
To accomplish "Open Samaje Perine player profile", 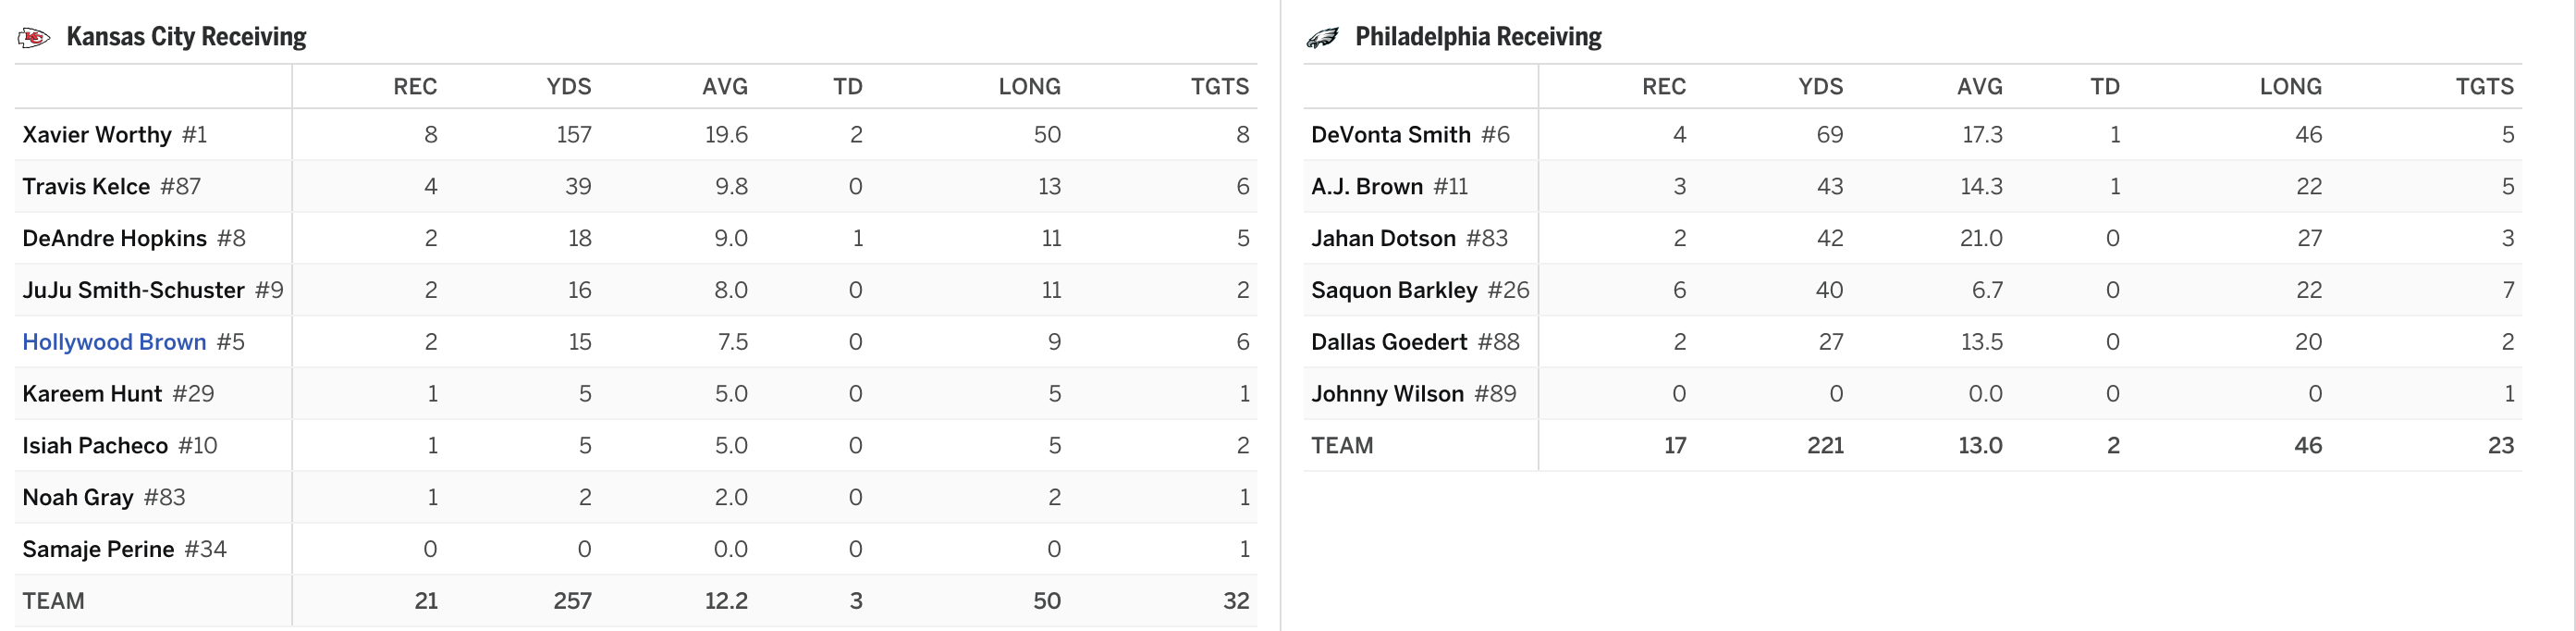I will pos(98,549).
